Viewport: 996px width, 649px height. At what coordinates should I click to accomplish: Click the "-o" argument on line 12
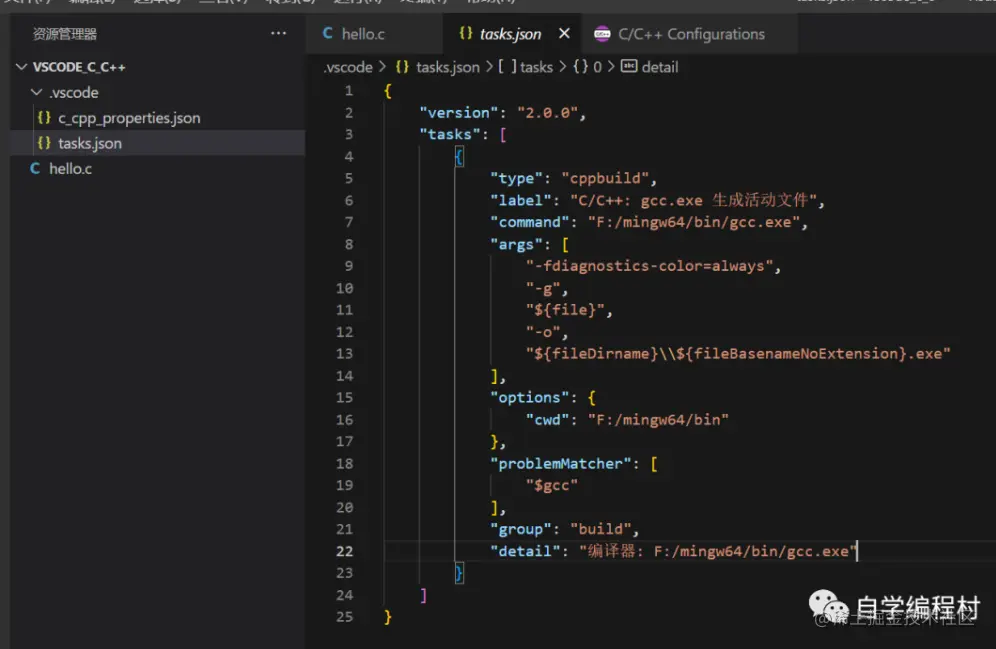[543, 331]
